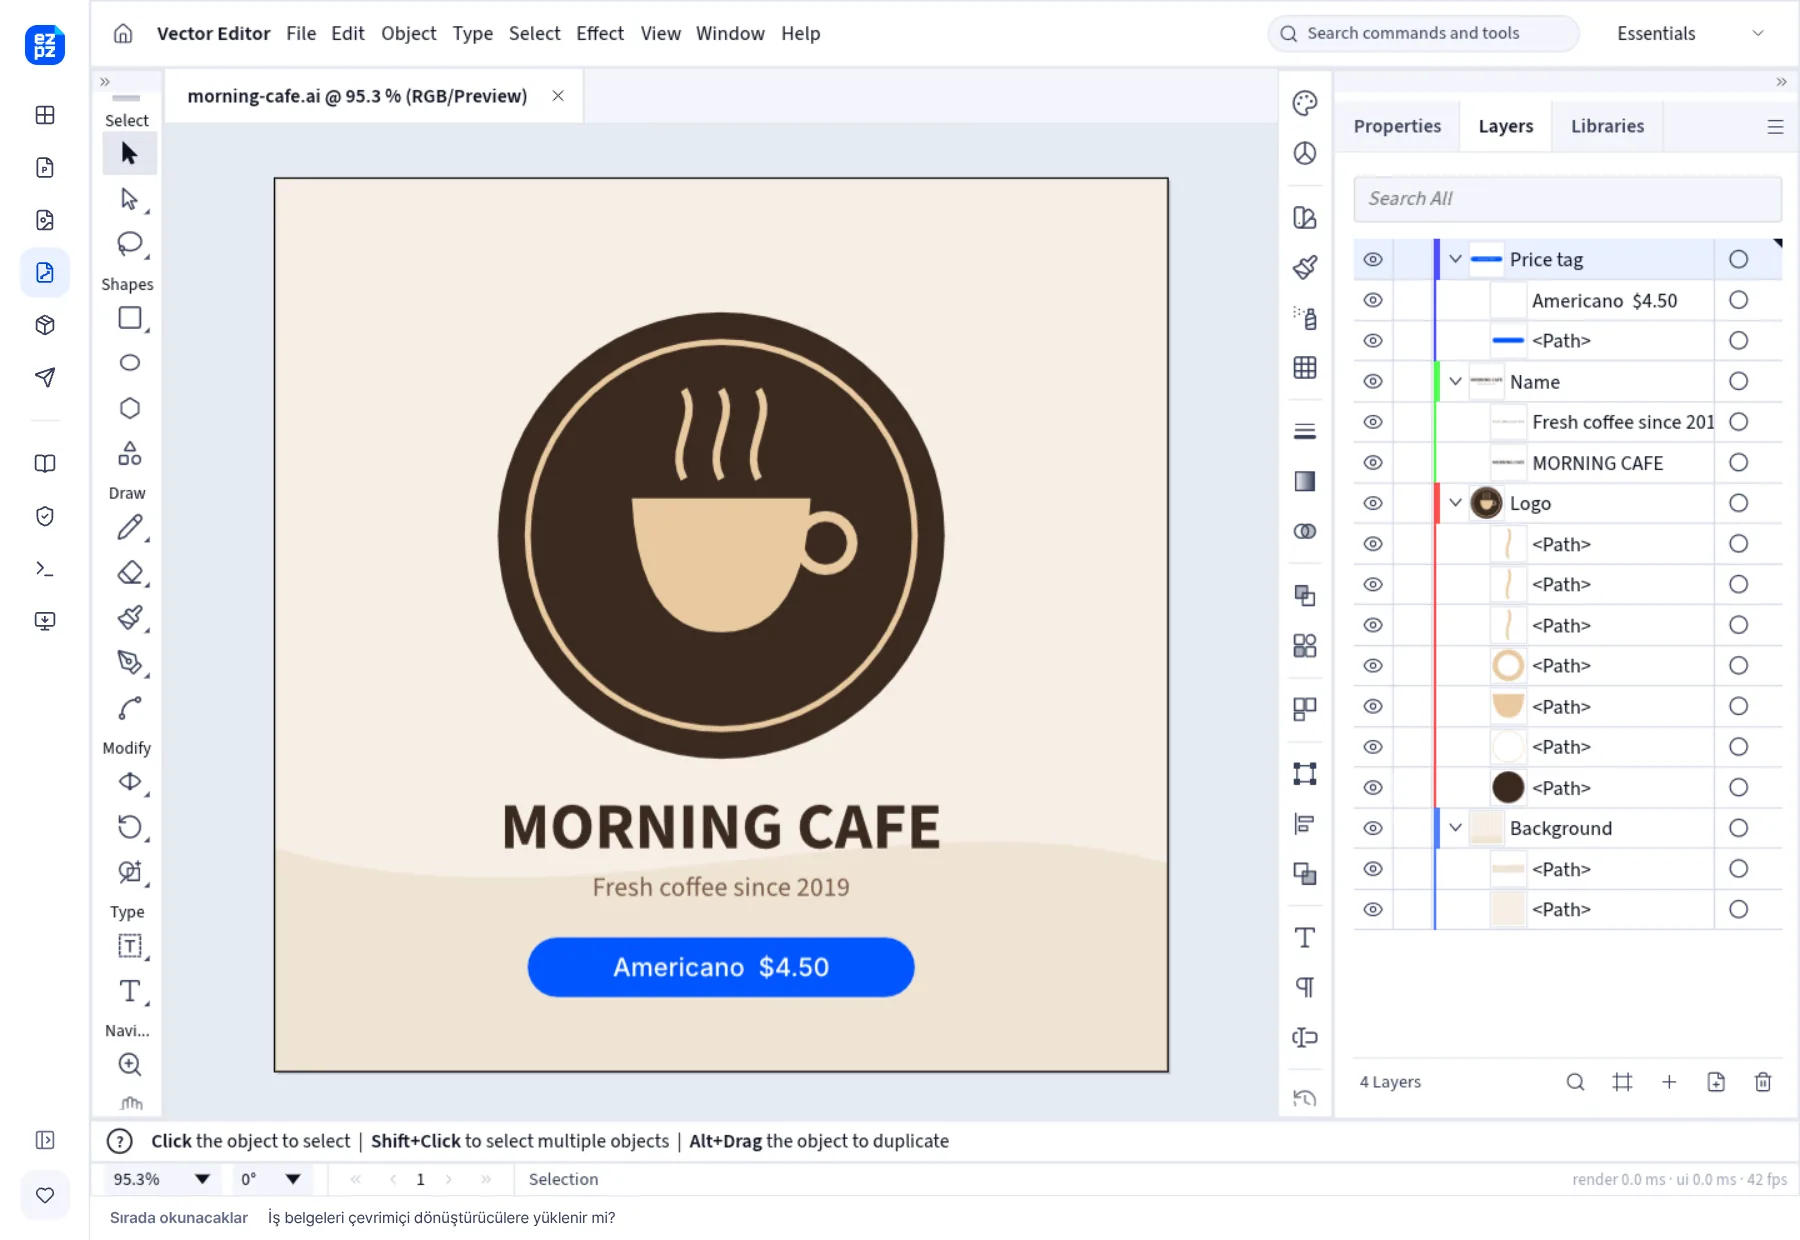Click the Search All layers field
Screen dimensions: 1800x1240
(1567, 198)
